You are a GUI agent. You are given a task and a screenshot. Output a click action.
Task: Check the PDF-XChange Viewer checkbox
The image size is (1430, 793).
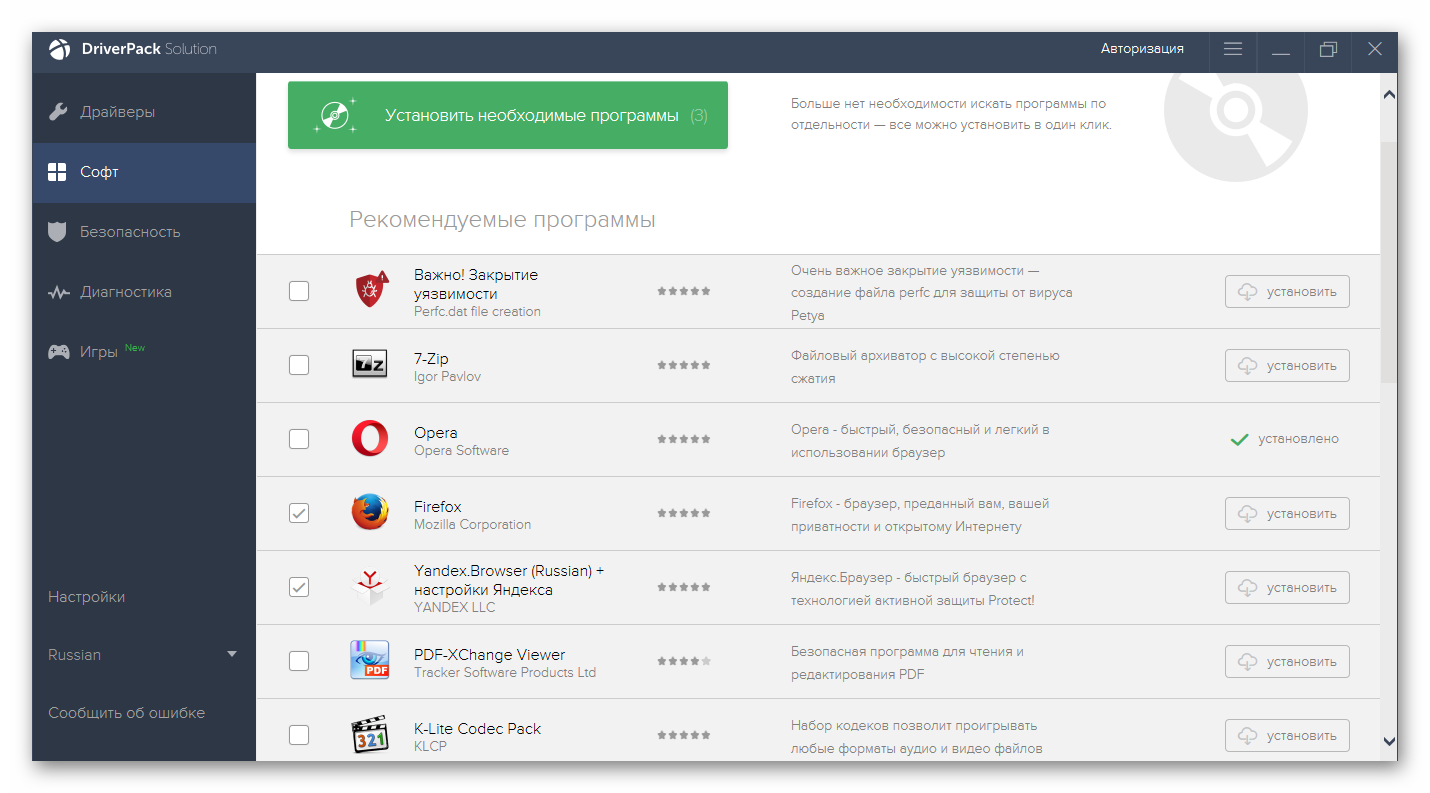(299, 661)
